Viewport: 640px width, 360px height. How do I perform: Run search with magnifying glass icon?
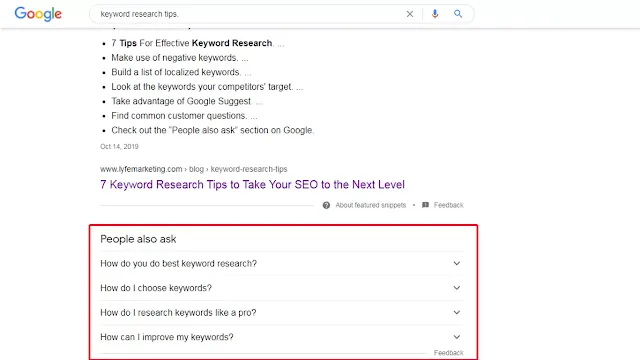tap(458, 14)
